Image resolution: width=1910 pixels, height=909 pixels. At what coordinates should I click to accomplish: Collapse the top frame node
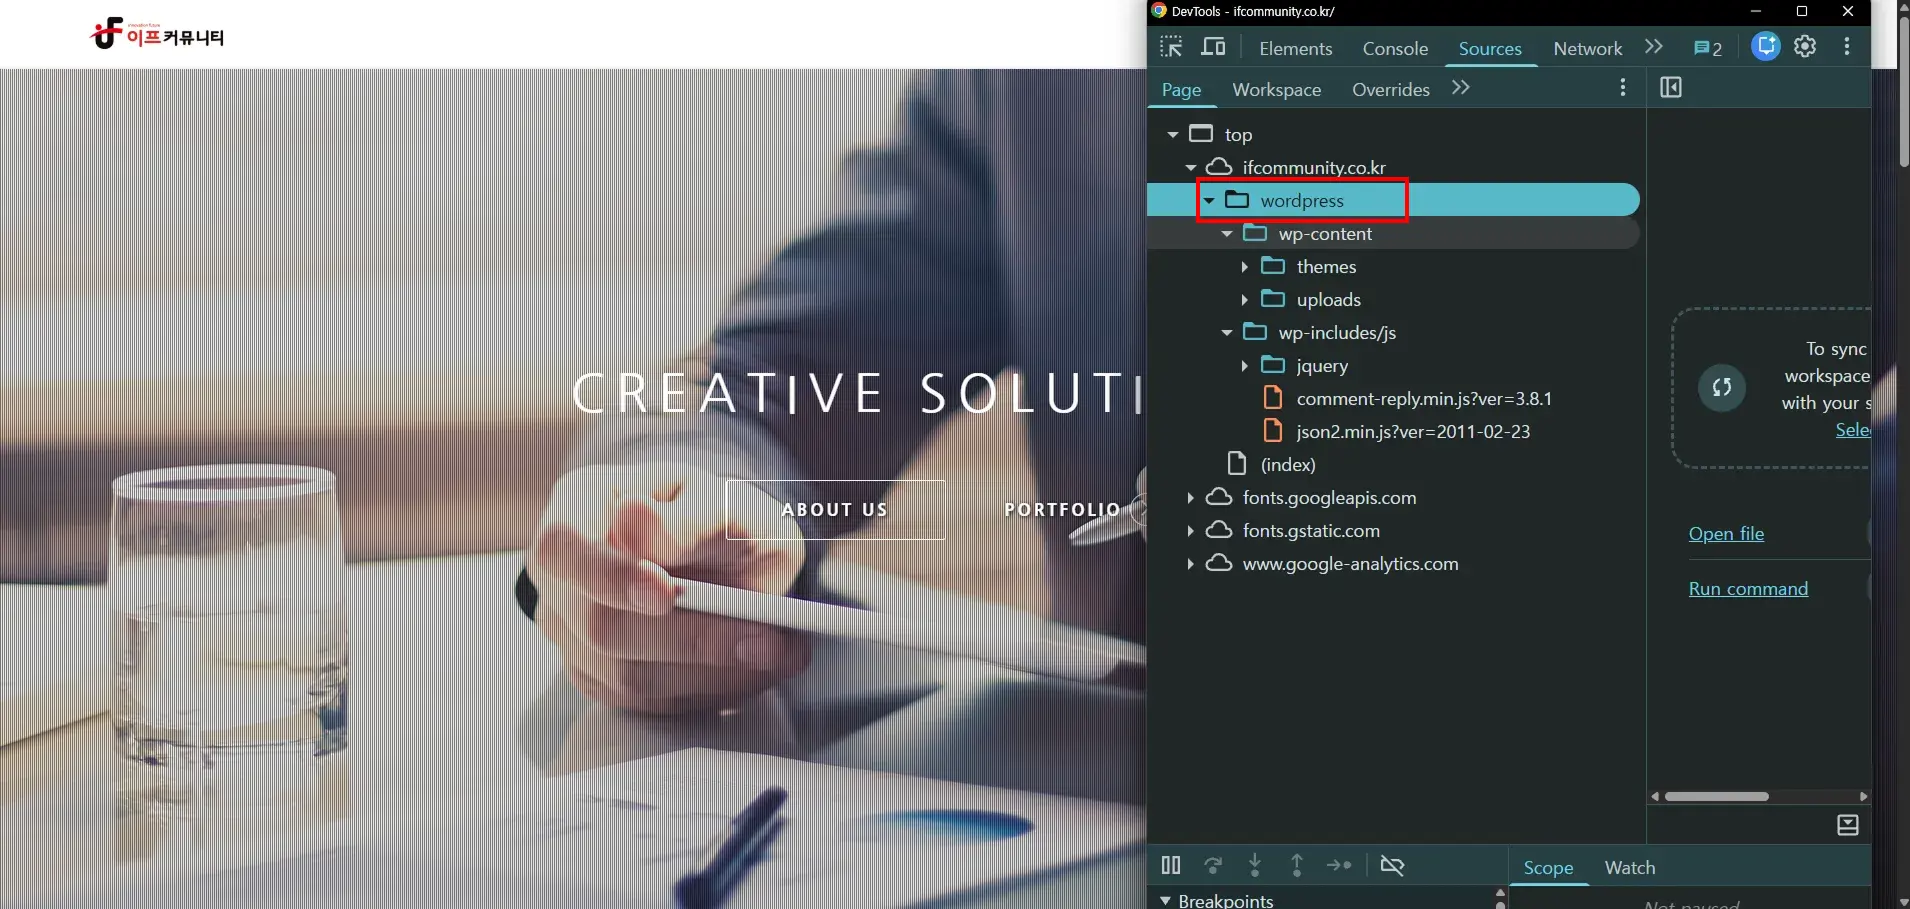point(1173,134)
